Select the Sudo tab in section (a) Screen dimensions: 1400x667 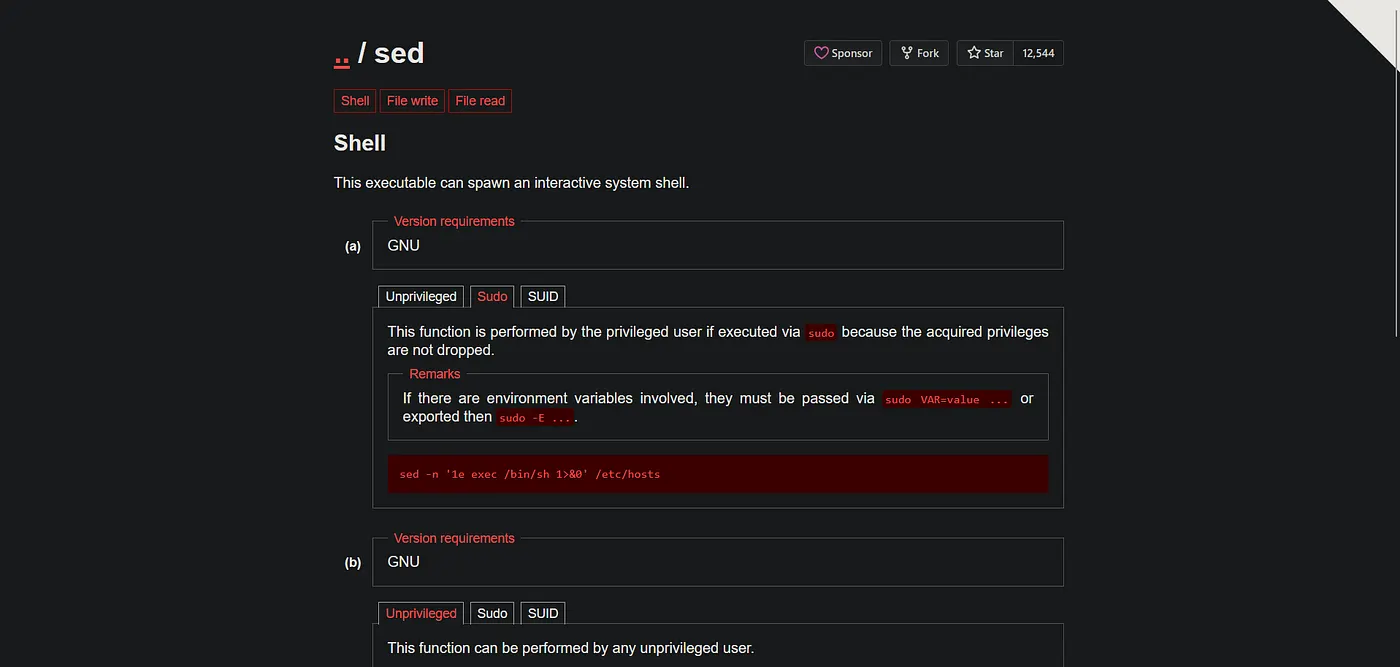tap(492, 297)
